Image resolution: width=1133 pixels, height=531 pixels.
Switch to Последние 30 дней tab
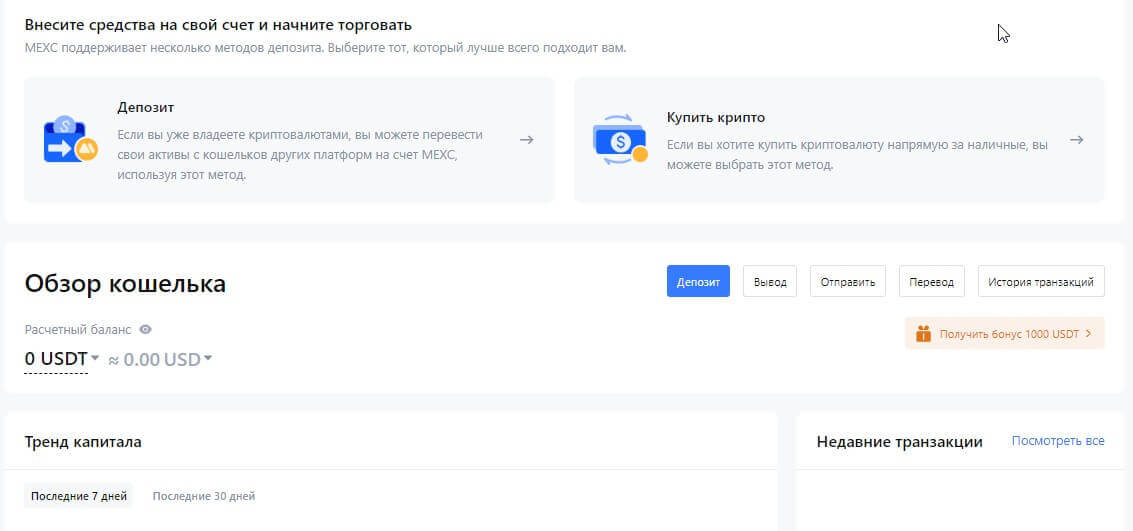coord(204,496)
